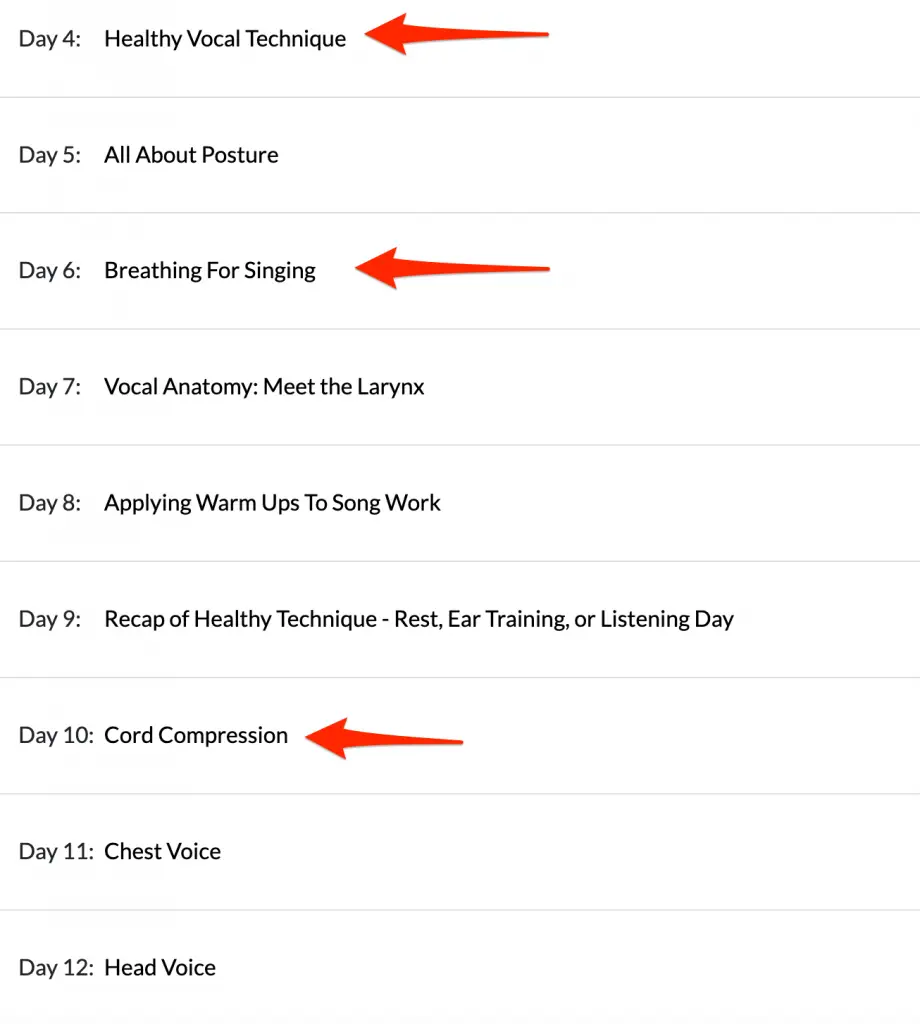Click the Day 9 label
This screenshot has width=920, height=1024.
[50, 620]
